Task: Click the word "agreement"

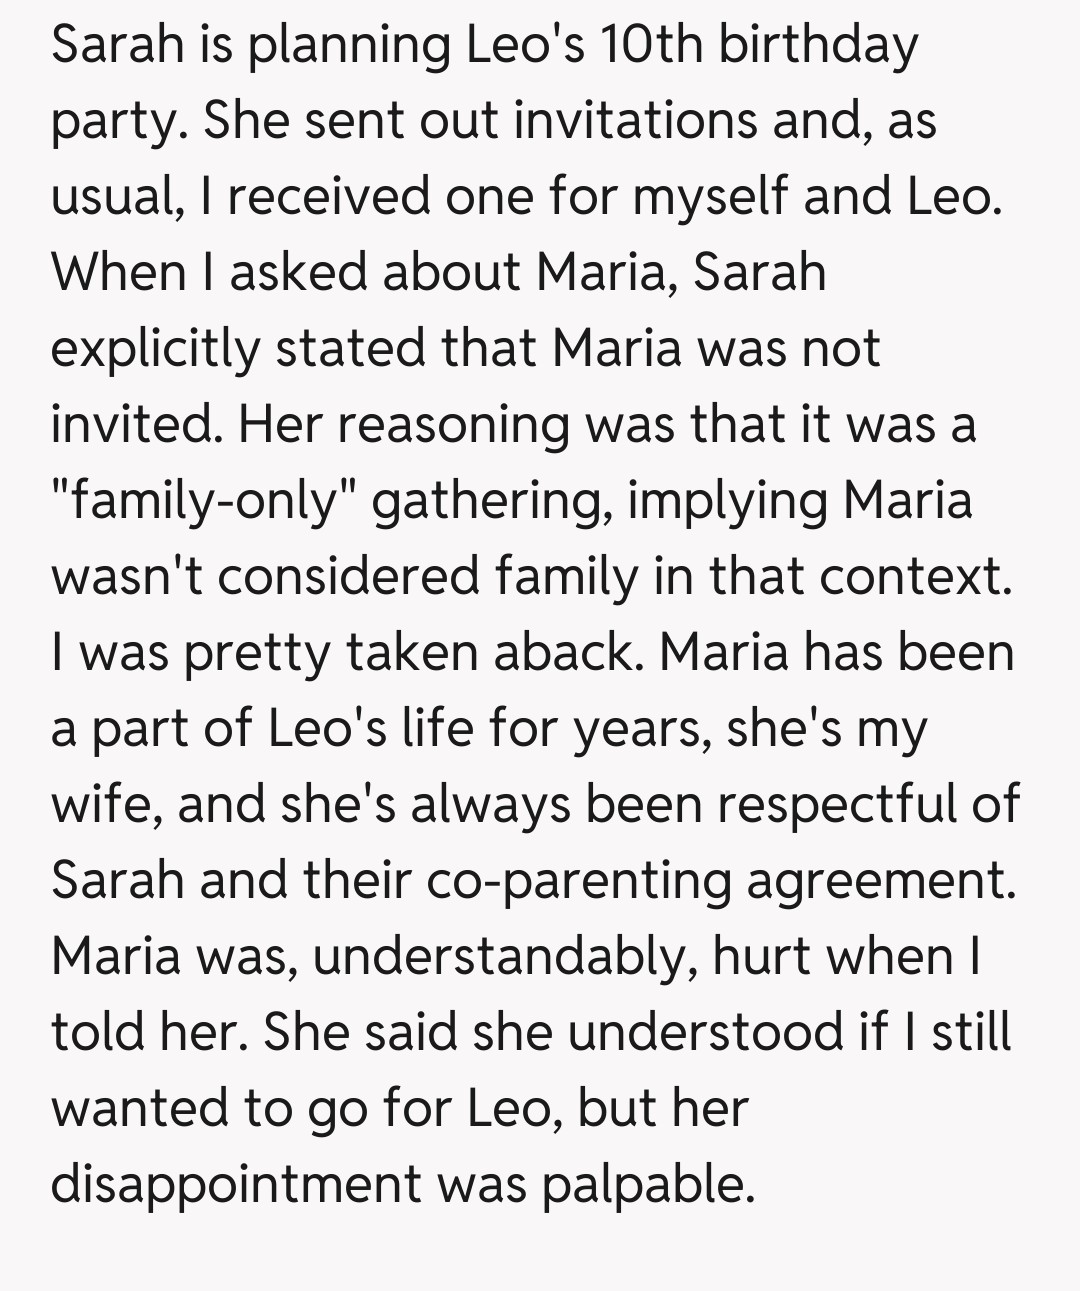Action: coord(875,881)
